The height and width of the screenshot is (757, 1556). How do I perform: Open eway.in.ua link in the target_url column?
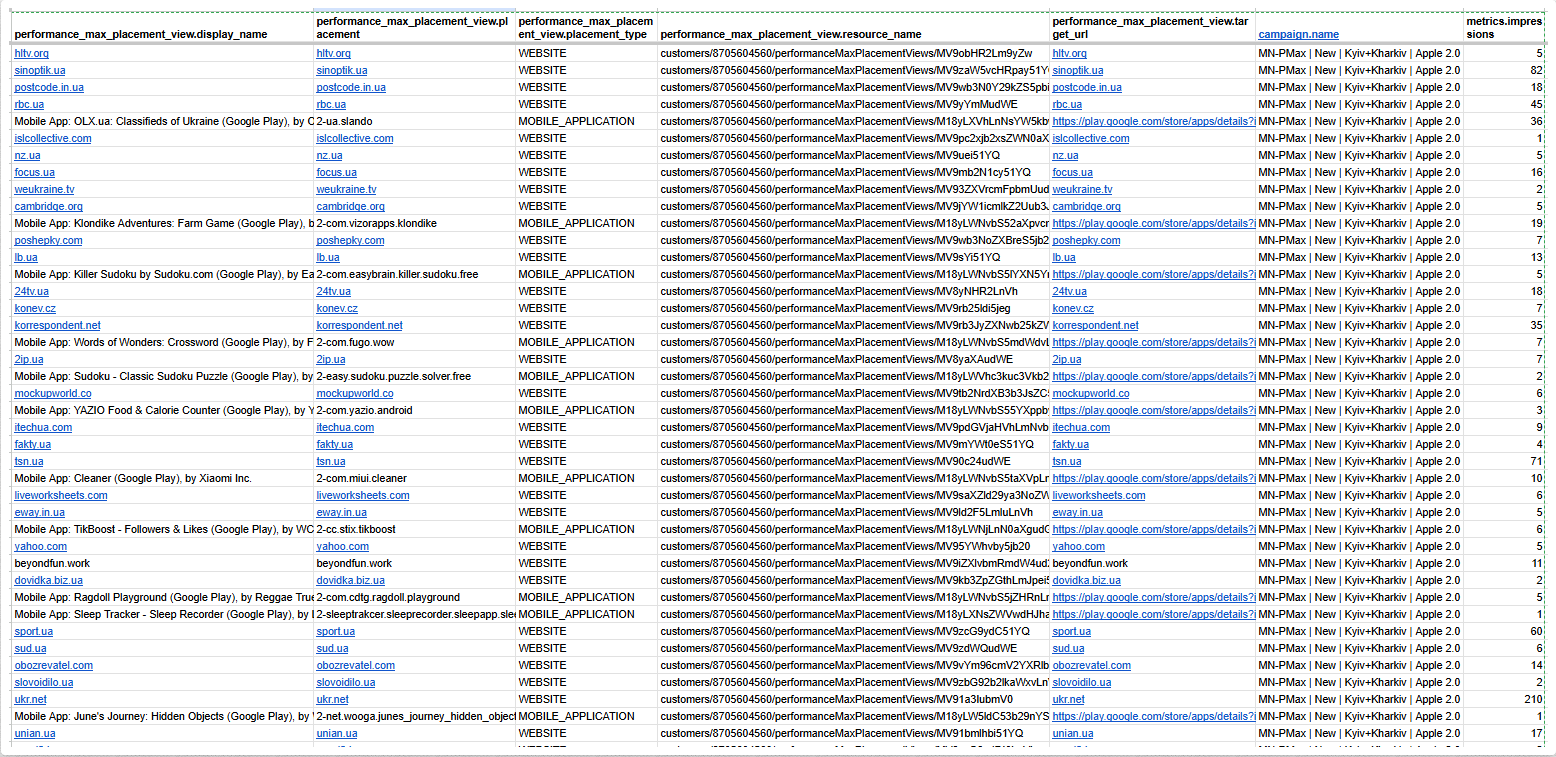[1078, 512]
